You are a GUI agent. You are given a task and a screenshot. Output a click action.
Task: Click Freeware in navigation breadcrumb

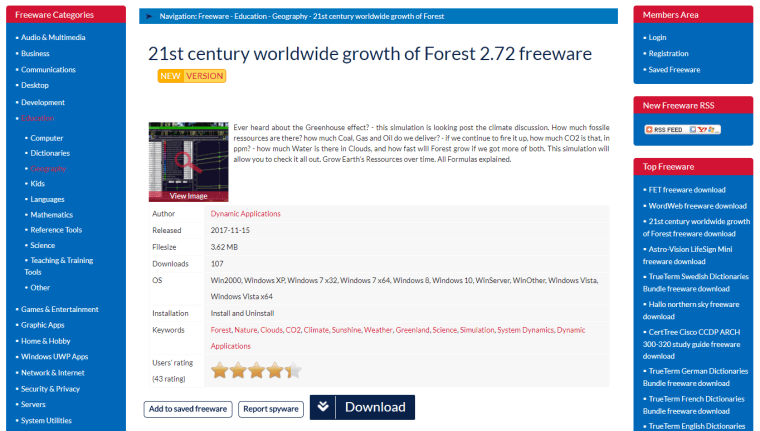[x=213, y=16]
